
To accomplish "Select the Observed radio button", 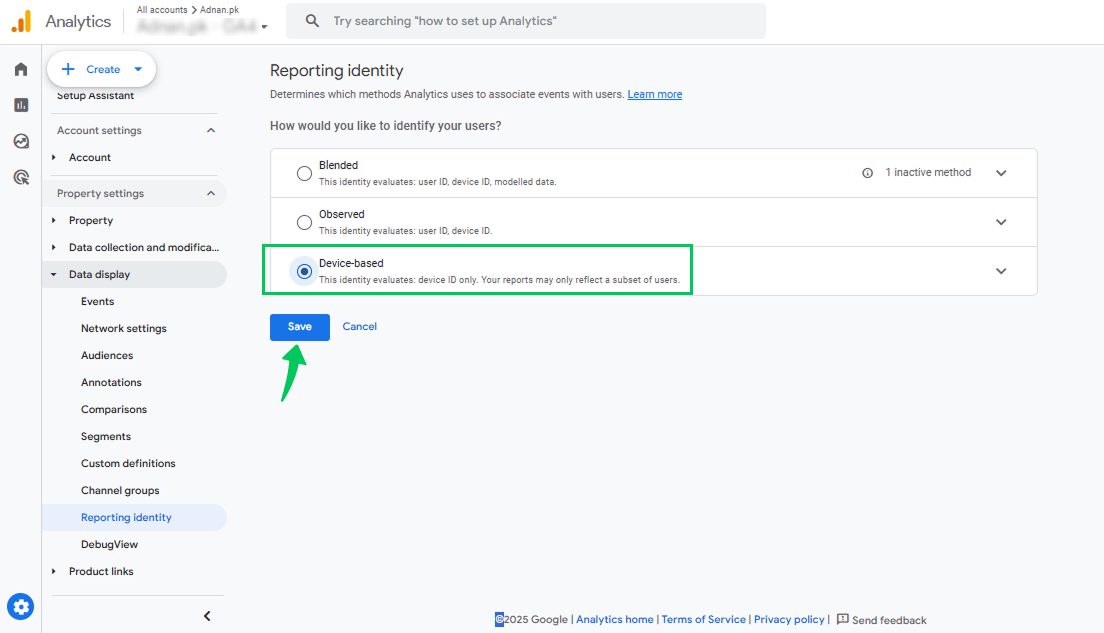I will [304, 222].
